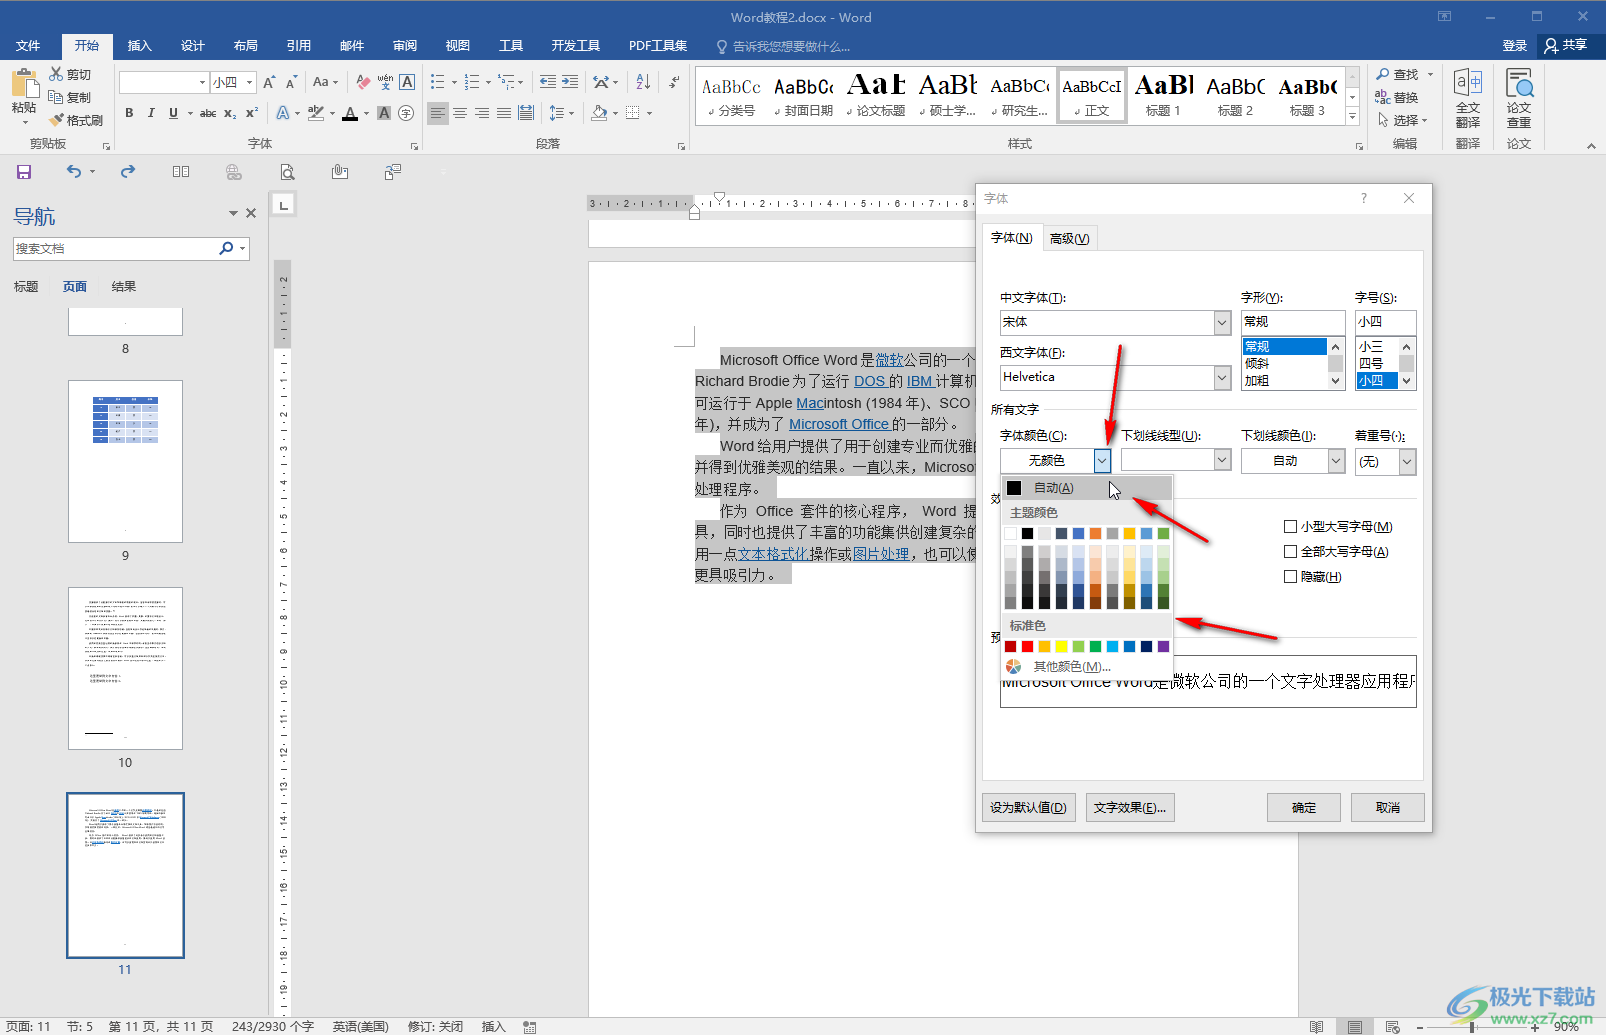Click the subscript x₂ icon
1606x1035 pixels.
tap(230, 113)
